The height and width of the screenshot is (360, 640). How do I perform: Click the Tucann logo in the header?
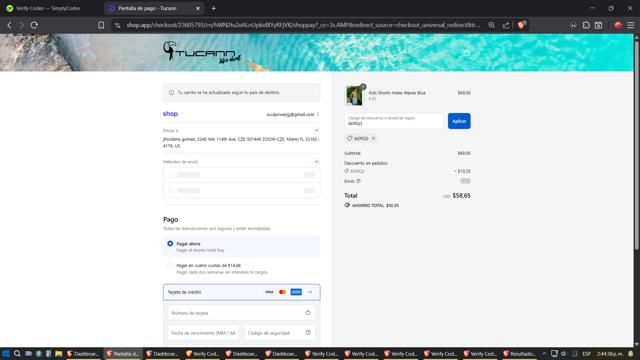(x=202, y=53)
